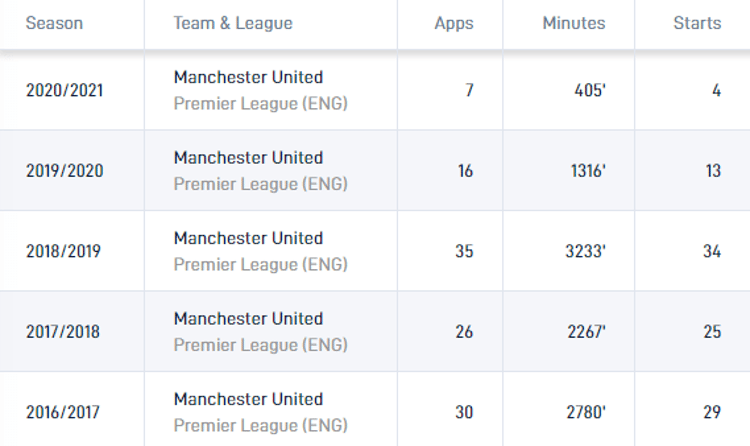Click Premier League (ENG) for season 2020/2021
The width and height of the screenshot is (750, 446).
tap(260, 103)
